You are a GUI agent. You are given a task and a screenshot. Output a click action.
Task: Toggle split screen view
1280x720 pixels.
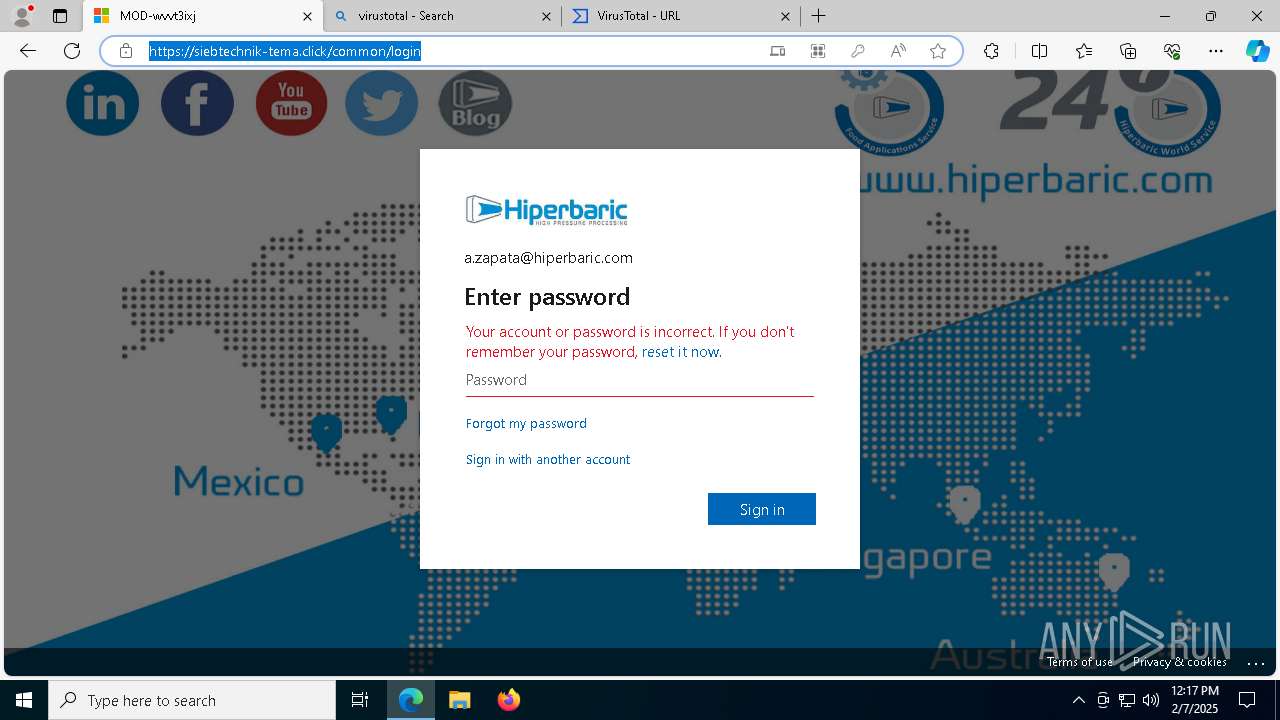click(x=1039, y=51)
